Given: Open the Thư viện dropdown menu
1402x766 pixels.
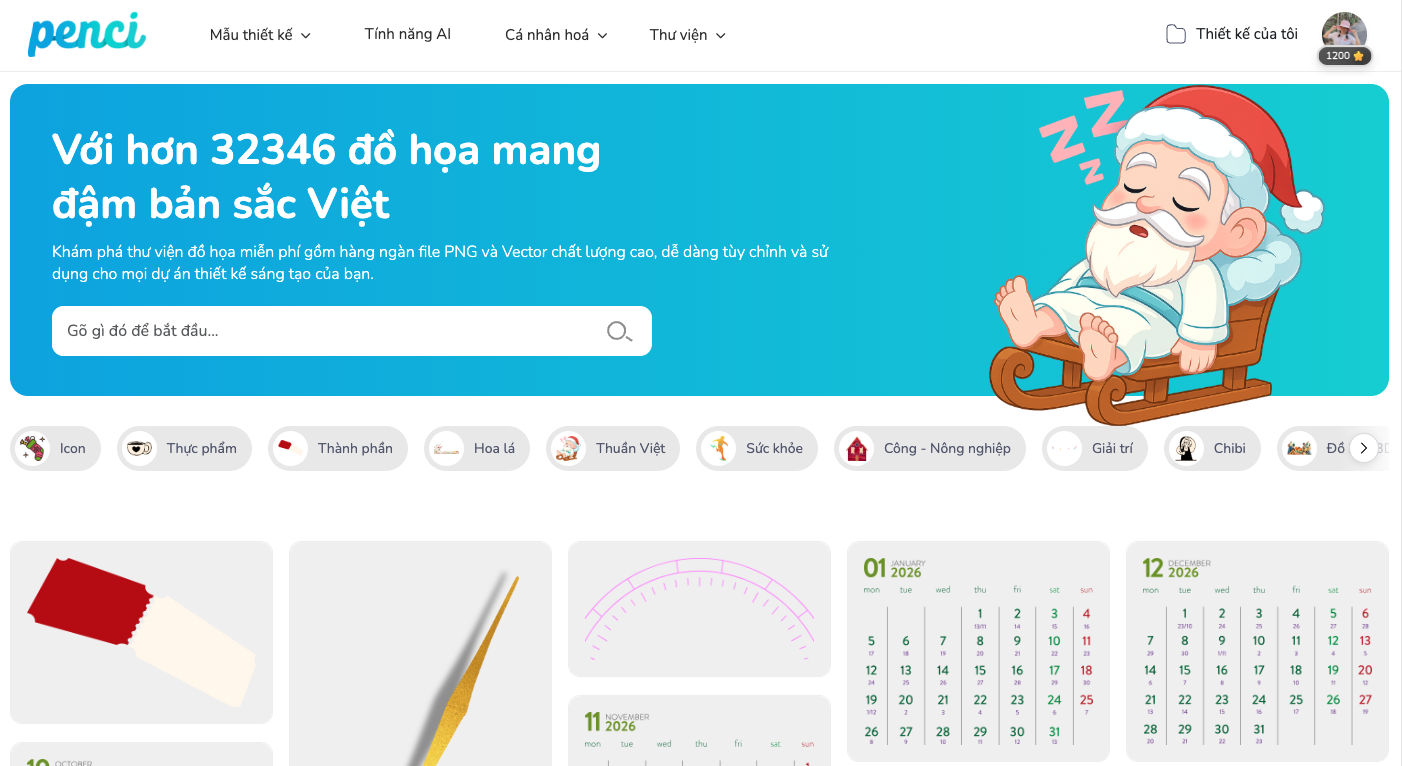Looking at the screenshot, I should pyautogui.click(x=687, y=35).
